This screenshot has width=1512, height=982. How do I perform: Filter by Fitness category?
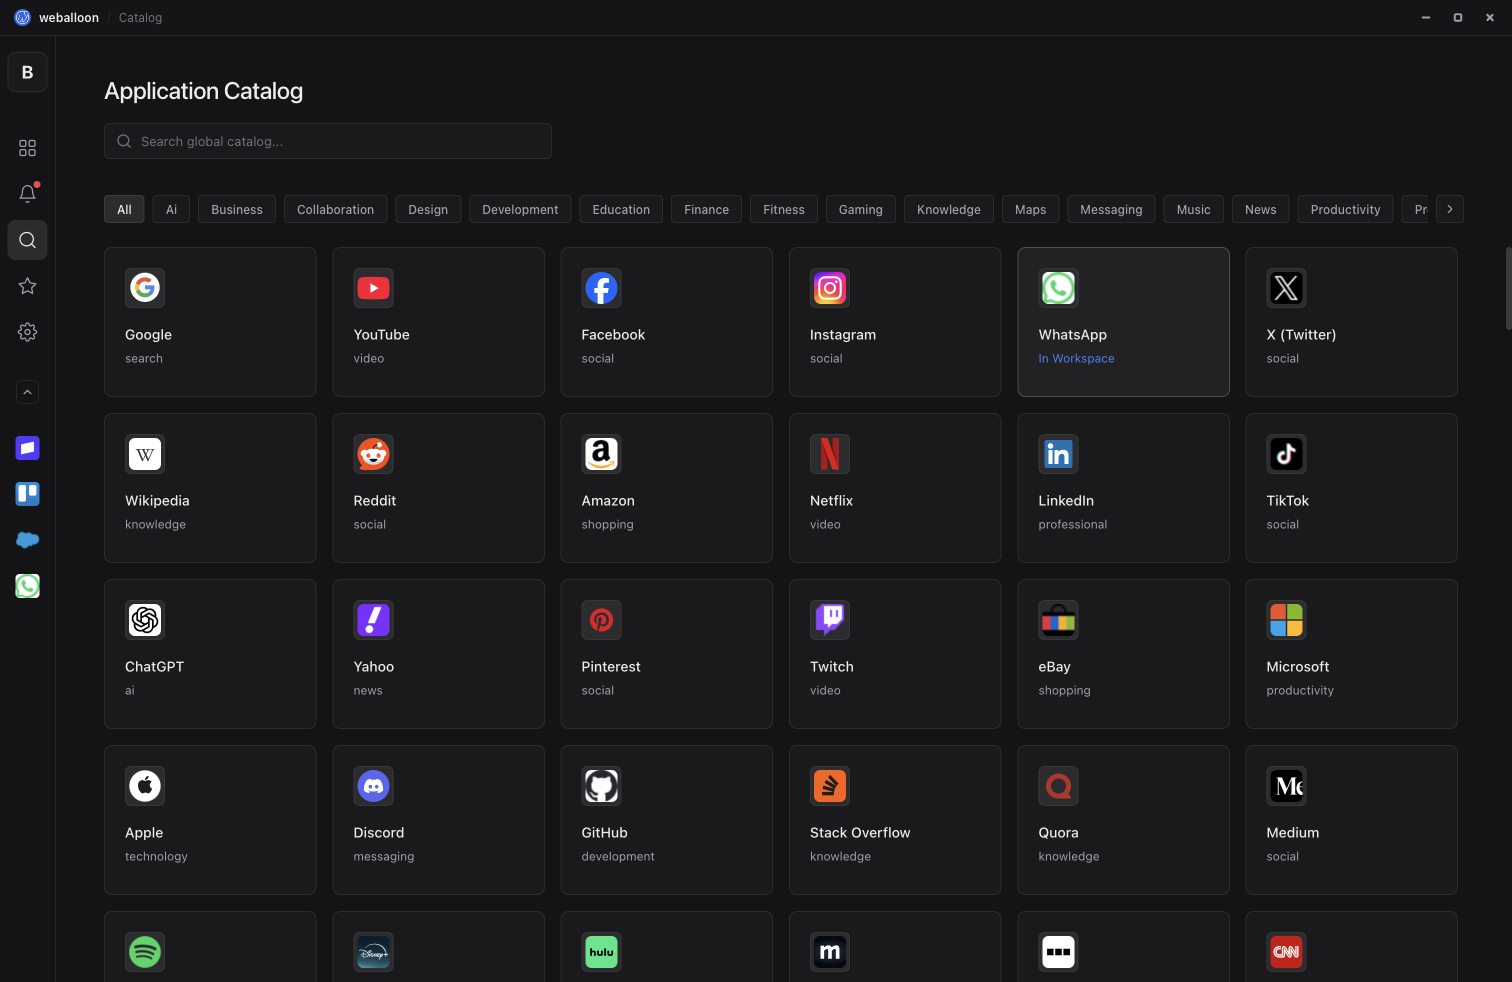click(784, 210)
